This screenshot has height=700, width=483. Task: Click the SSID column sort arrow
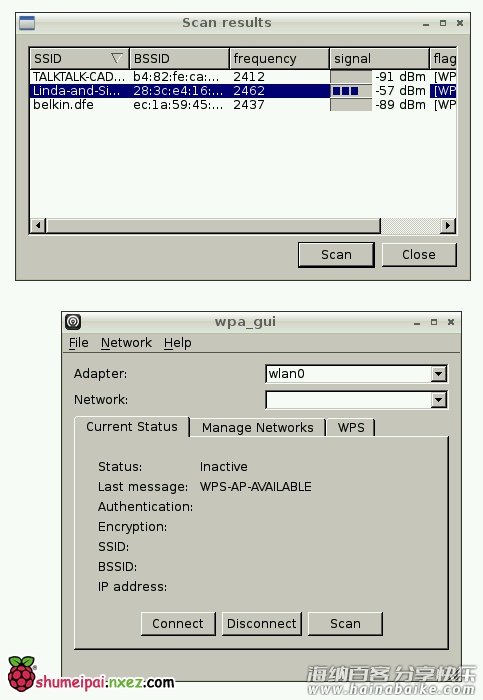point(116,58)
